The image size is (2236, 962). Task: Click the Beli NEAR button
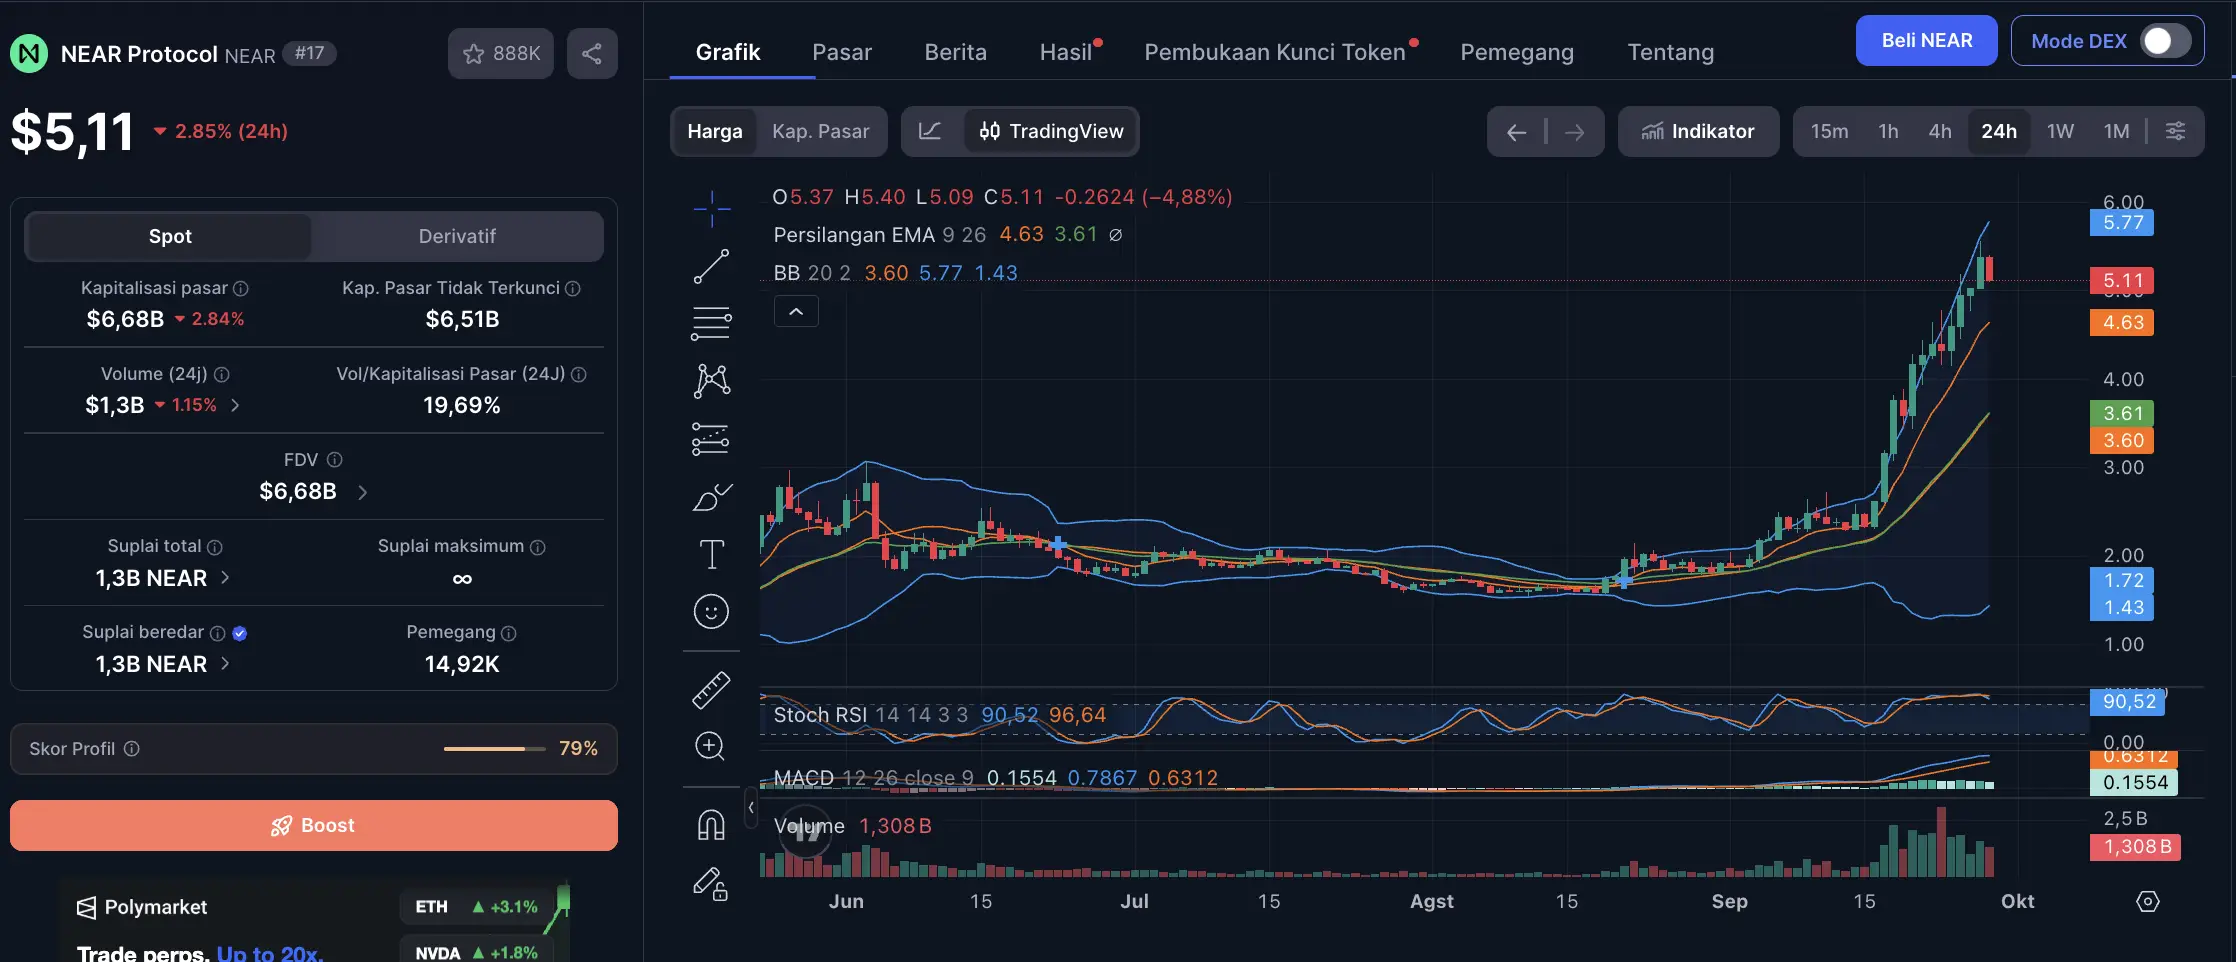(1926, 41)
